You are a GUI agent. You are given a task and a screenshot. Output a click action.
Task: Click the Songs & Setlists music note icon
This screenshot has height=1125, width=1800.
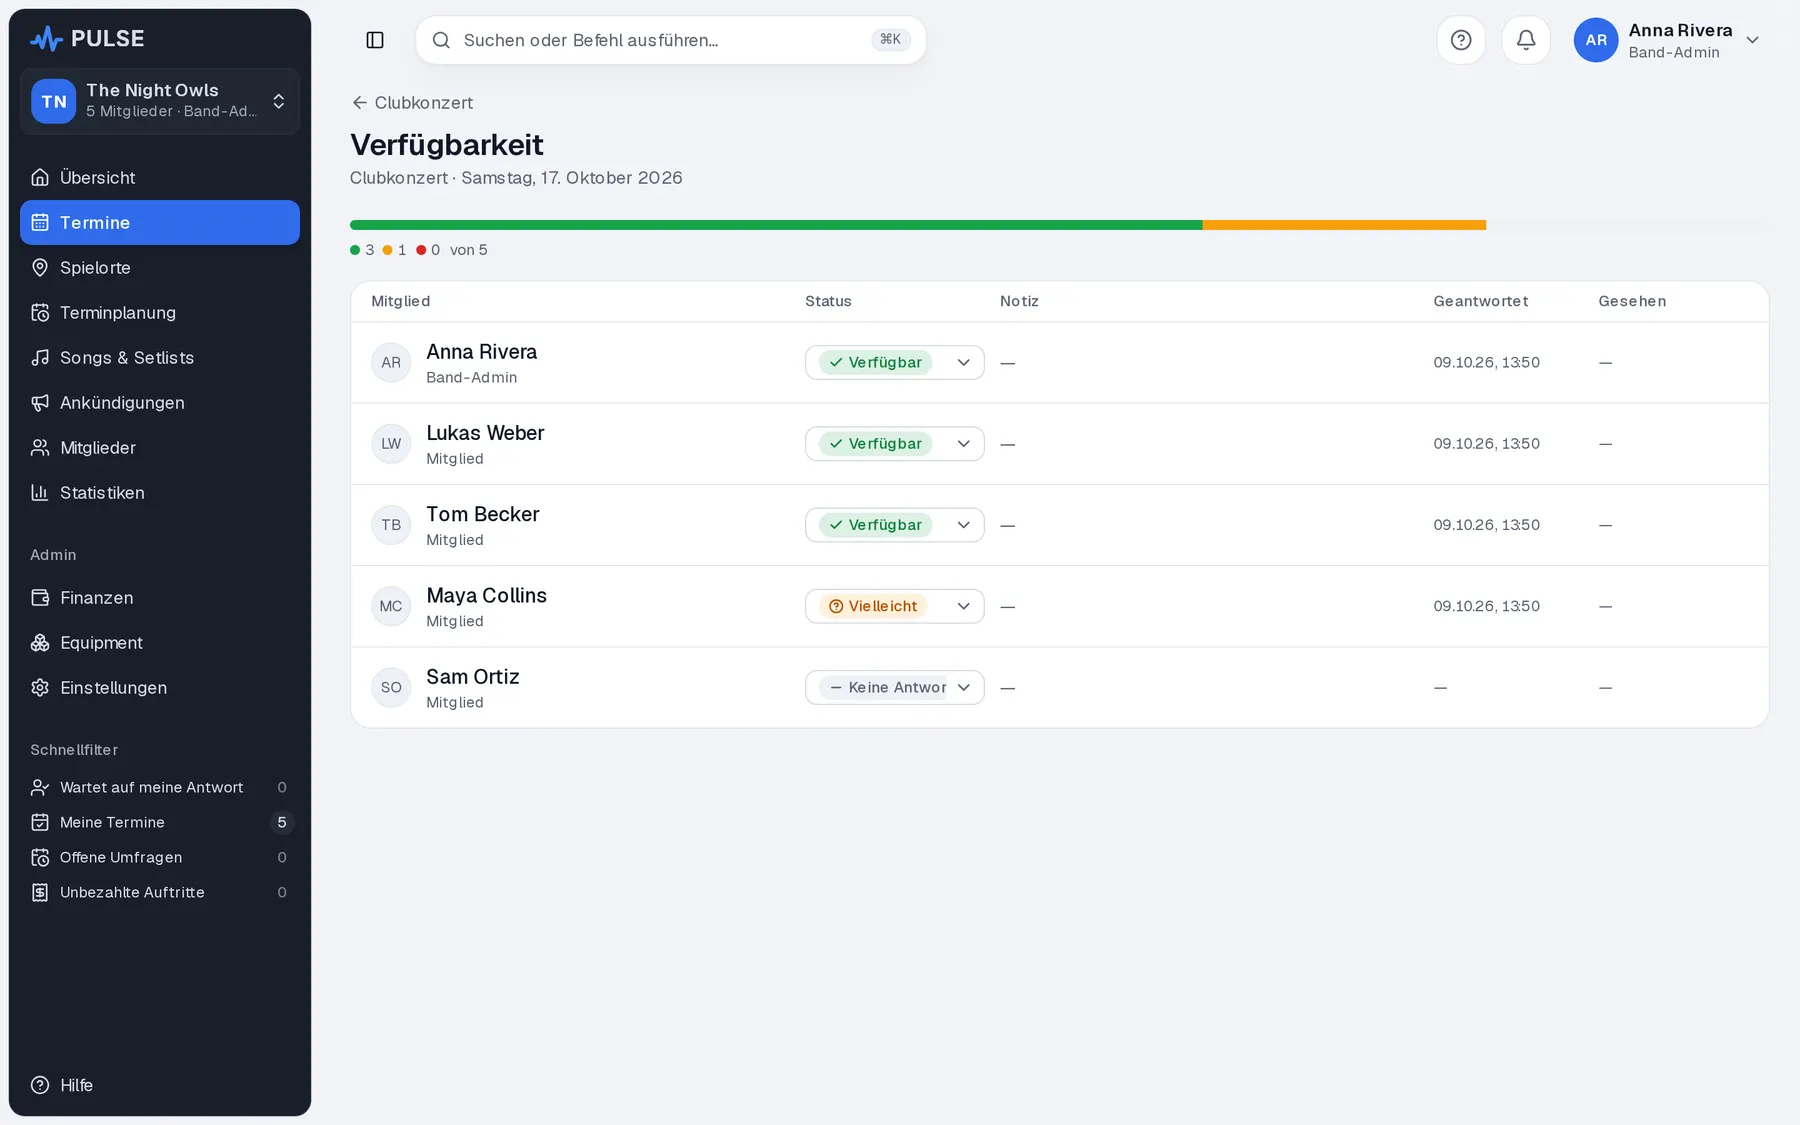(40, 357)
